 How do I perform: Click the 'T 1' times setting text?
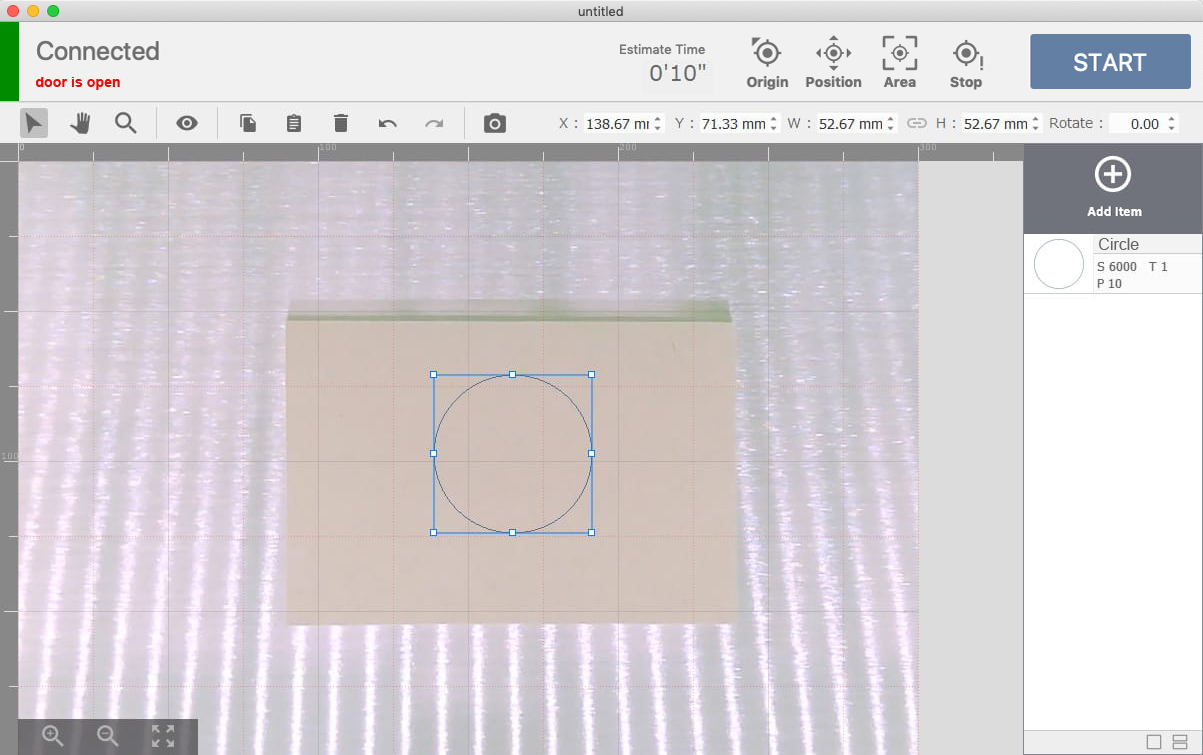click(x=1158, y=267)
